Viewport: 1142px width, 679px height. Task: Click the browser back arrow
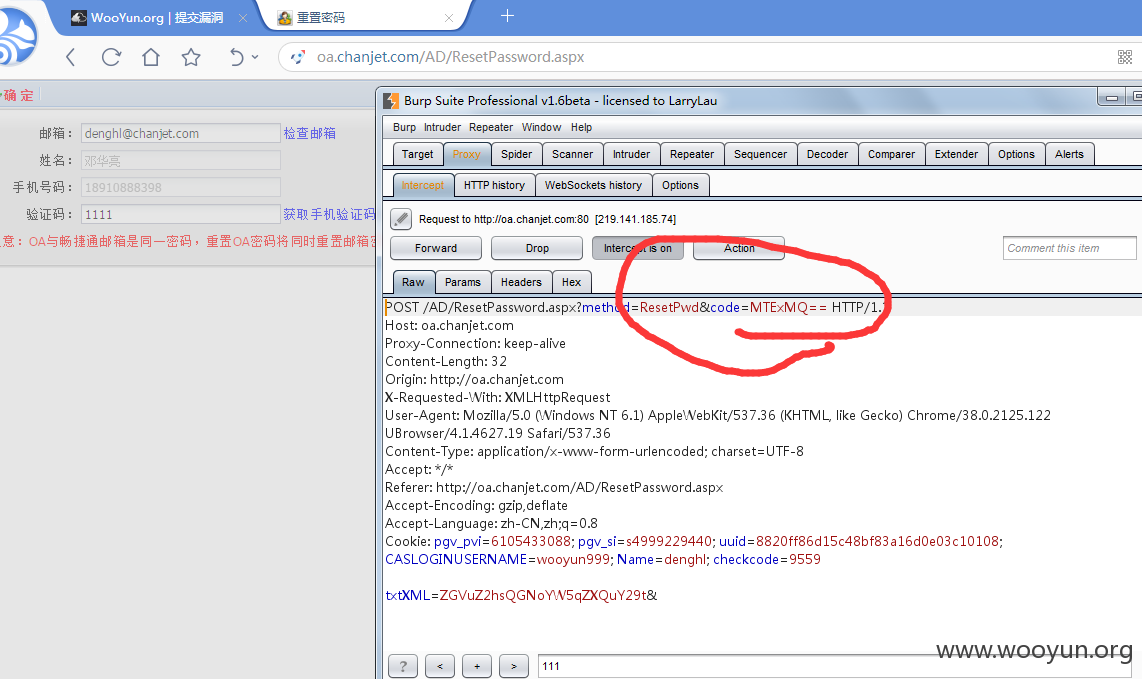pos(71,57)
